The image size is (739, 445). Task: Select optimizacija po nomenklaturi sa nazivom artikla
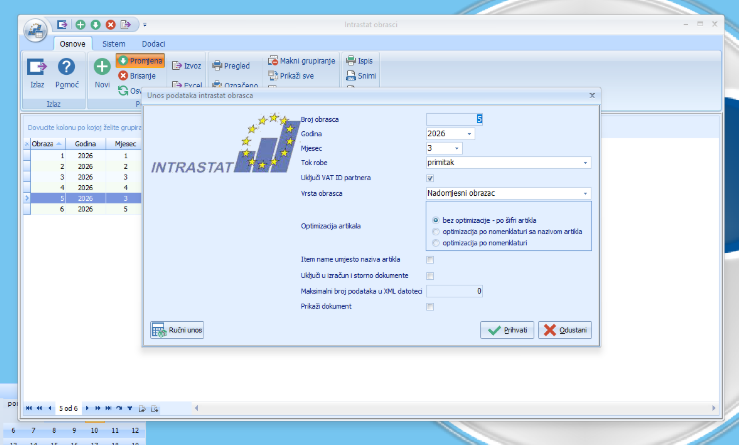click(435, 231)
